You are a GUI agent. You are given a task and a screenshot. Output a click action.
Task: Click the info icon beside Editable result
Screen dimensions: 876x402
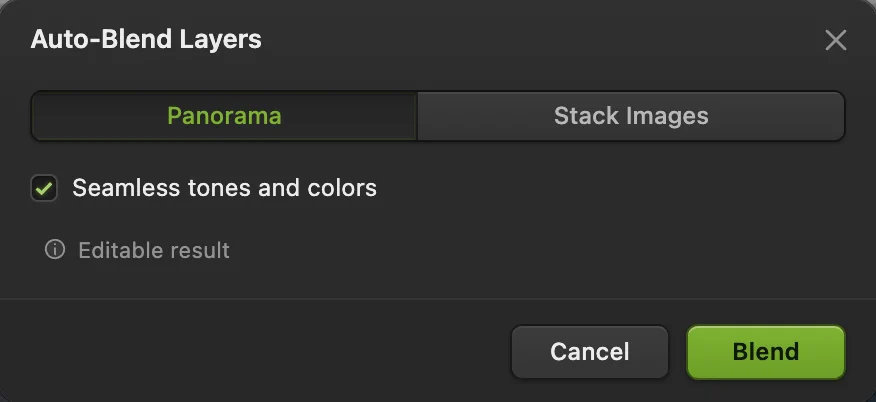(x=55, y=250)
